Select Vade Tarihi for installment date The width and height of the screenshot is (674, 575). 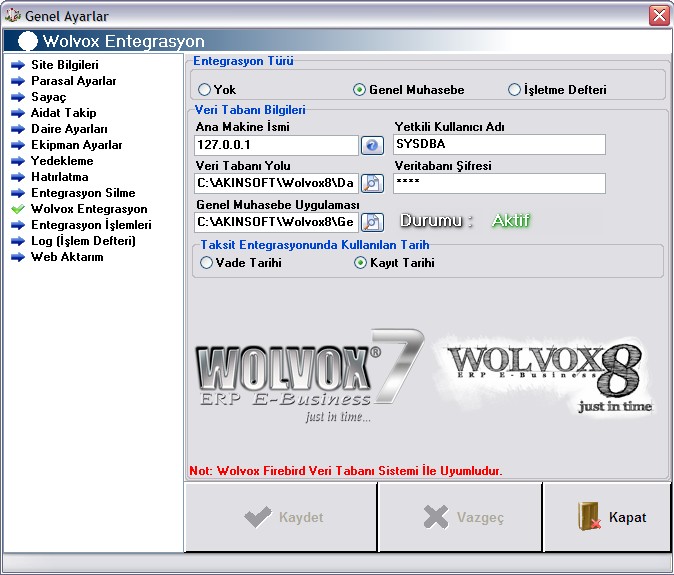pos(241,263)
